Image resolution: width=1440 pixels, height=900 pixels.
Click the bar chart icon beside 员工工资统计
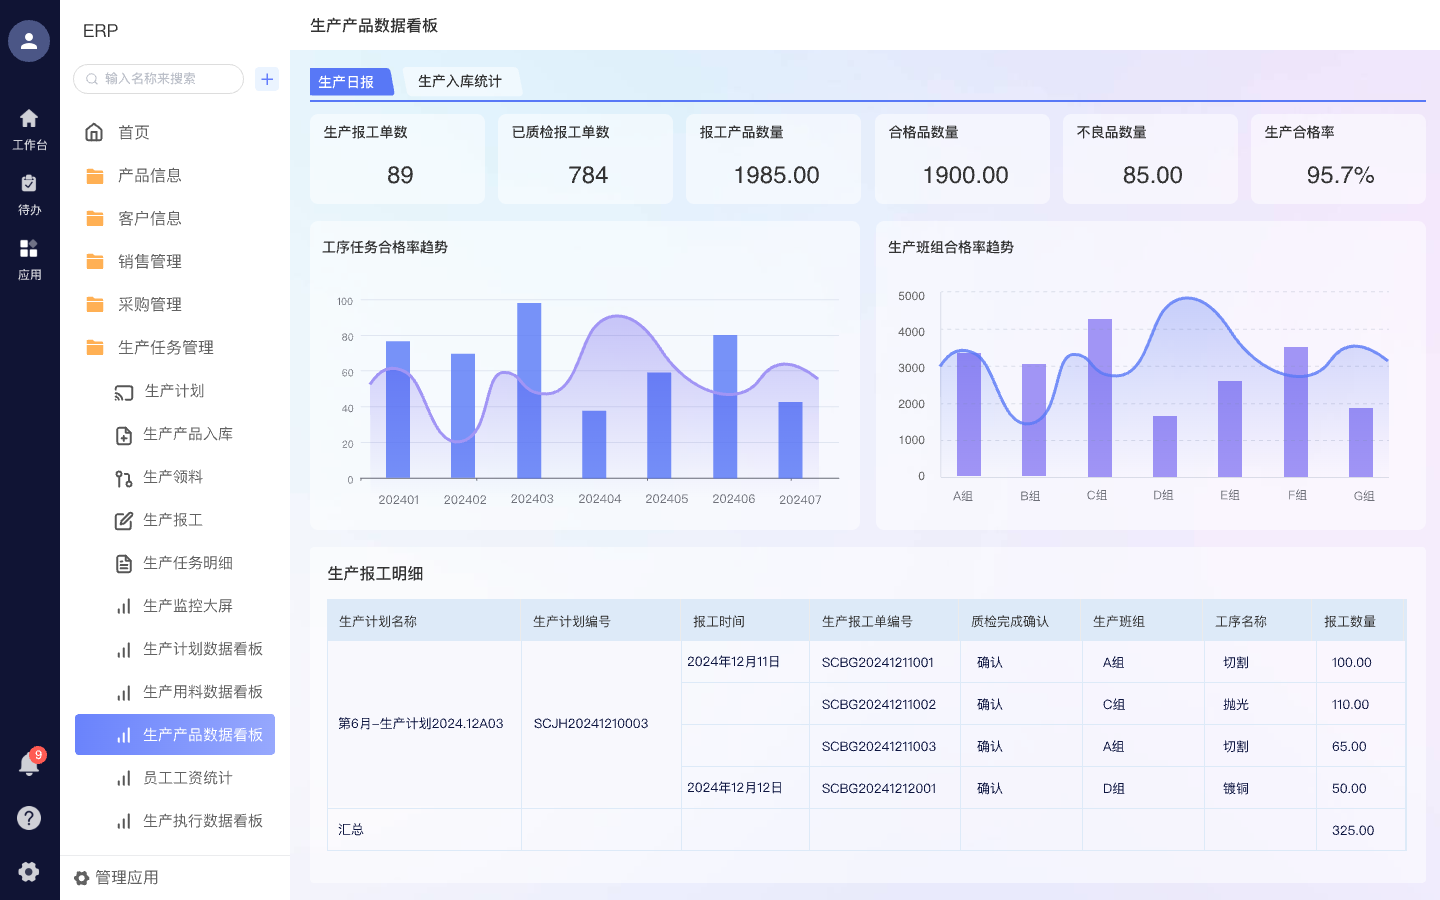[123, 779]
